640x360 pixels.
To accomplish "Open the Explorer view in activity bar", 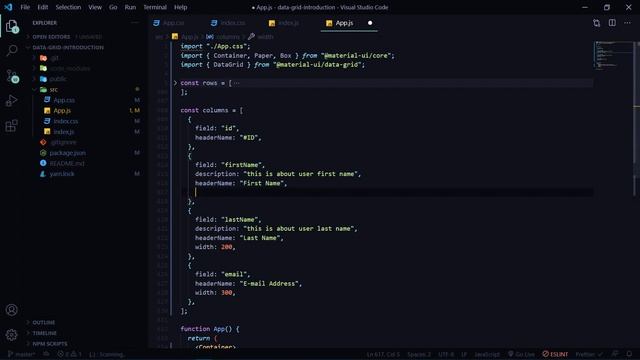I will point(12,26).
